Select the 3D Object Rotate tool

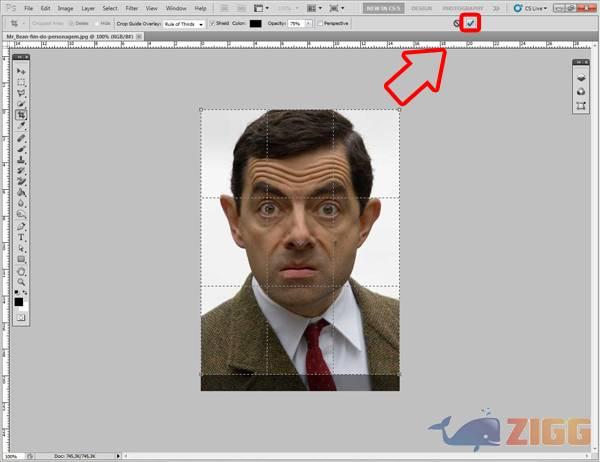coord(21,272)
